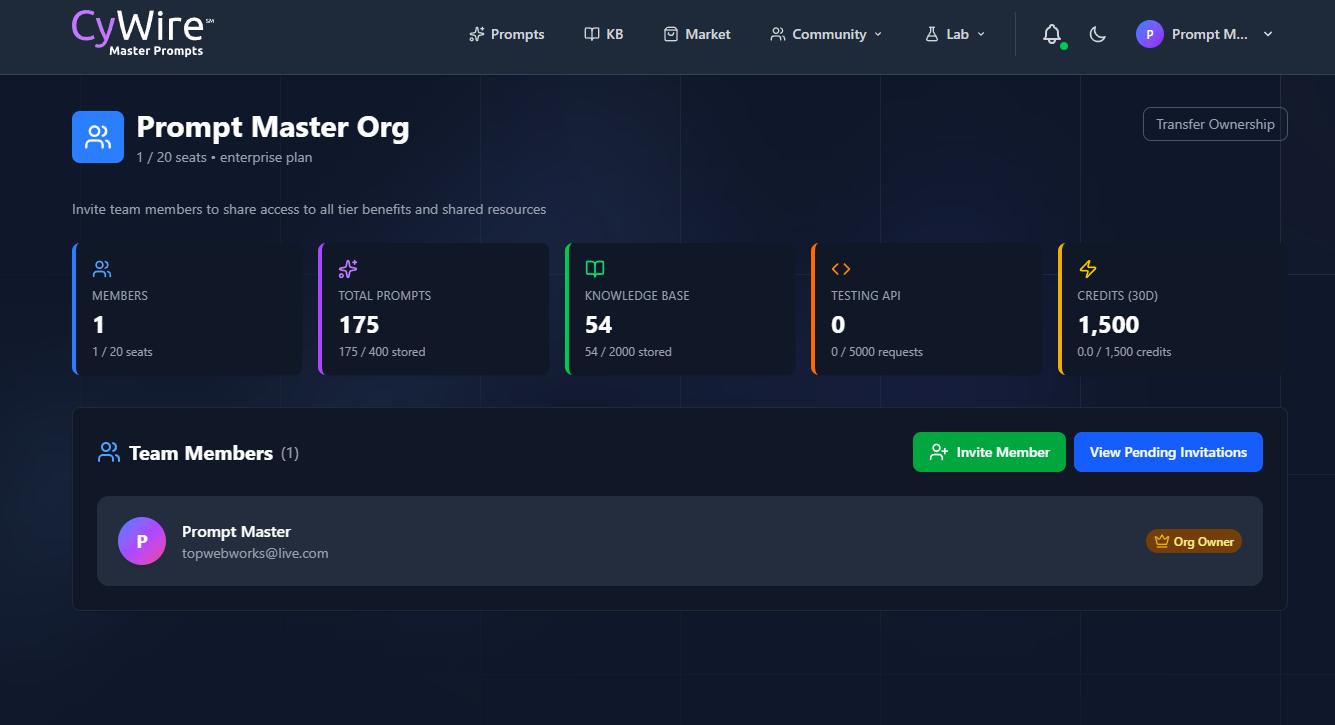Open the KB menu item
Viewport: 1335px width, 725px height.
pyautogui.click(x=603, y=34)
